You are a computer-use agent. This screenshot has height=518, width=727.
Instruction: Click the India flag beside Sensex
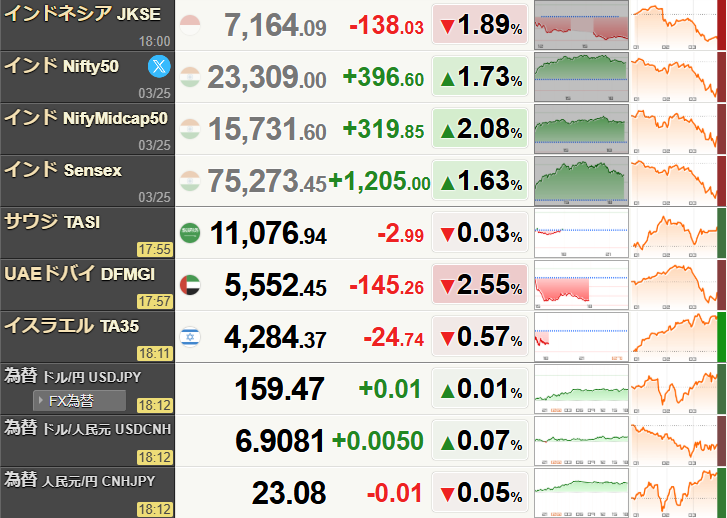click(190, 181)
